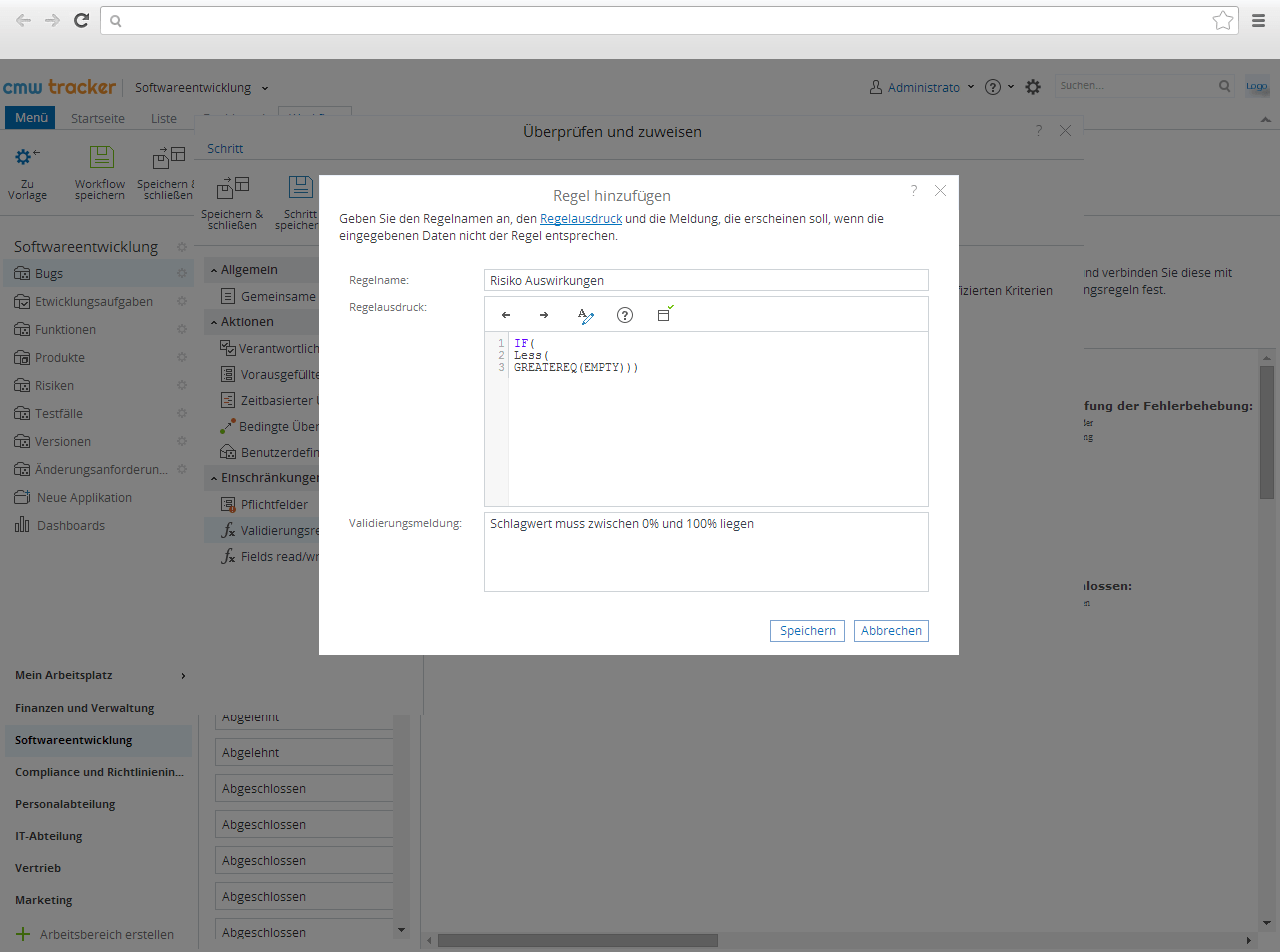1280x952 pixels.
Task: Follow the Regelausdruck link
Action: [x=581, y=218]
